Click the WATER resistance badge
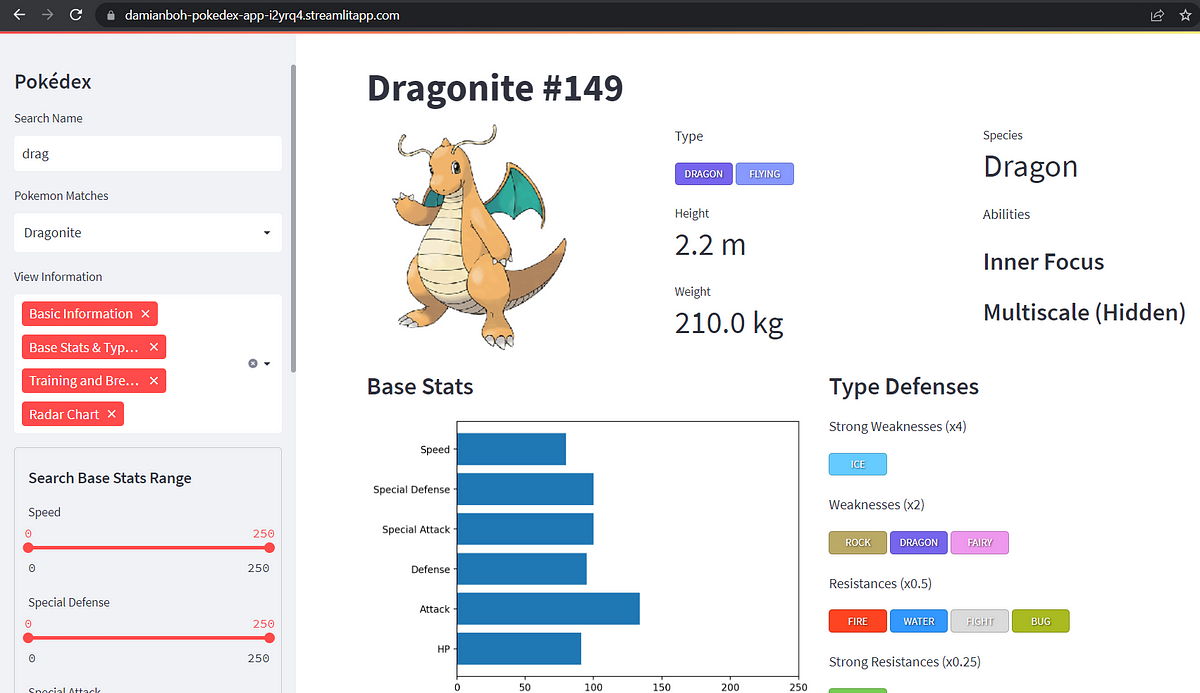This screenshot has width=1200, height=693. pos(919,621)
